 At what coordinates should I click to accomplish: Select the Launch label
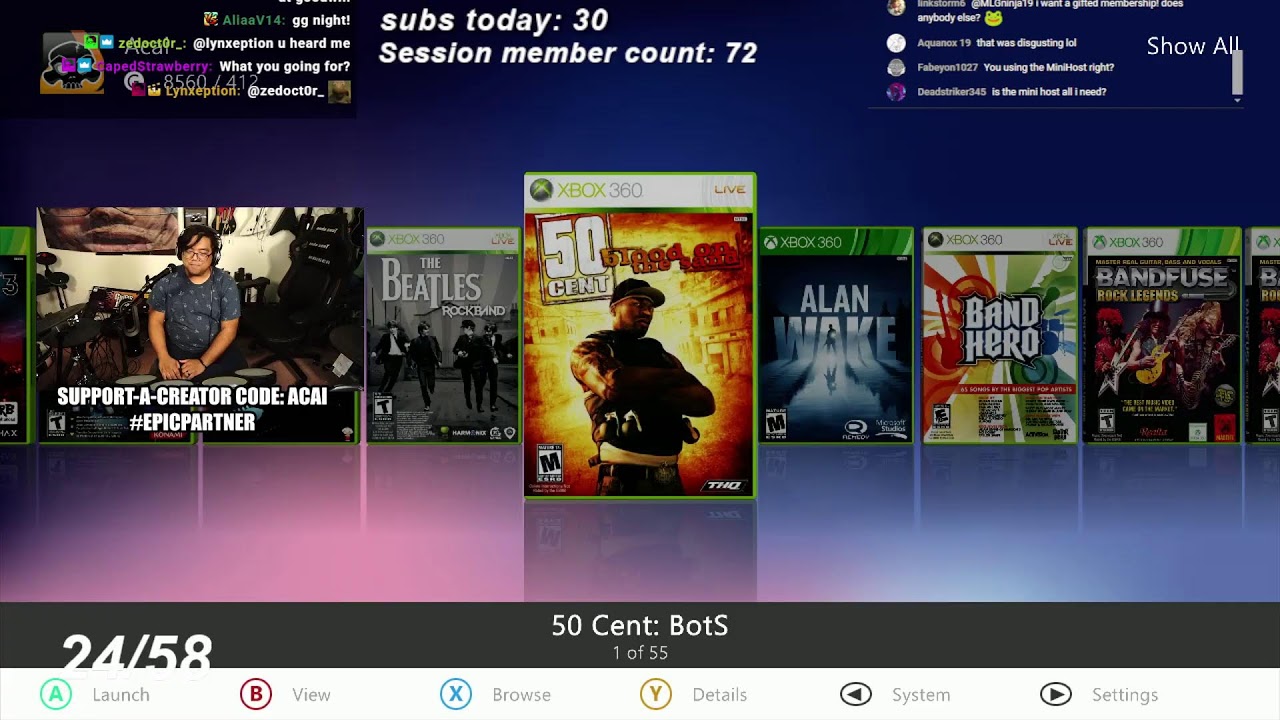point(121,695)
